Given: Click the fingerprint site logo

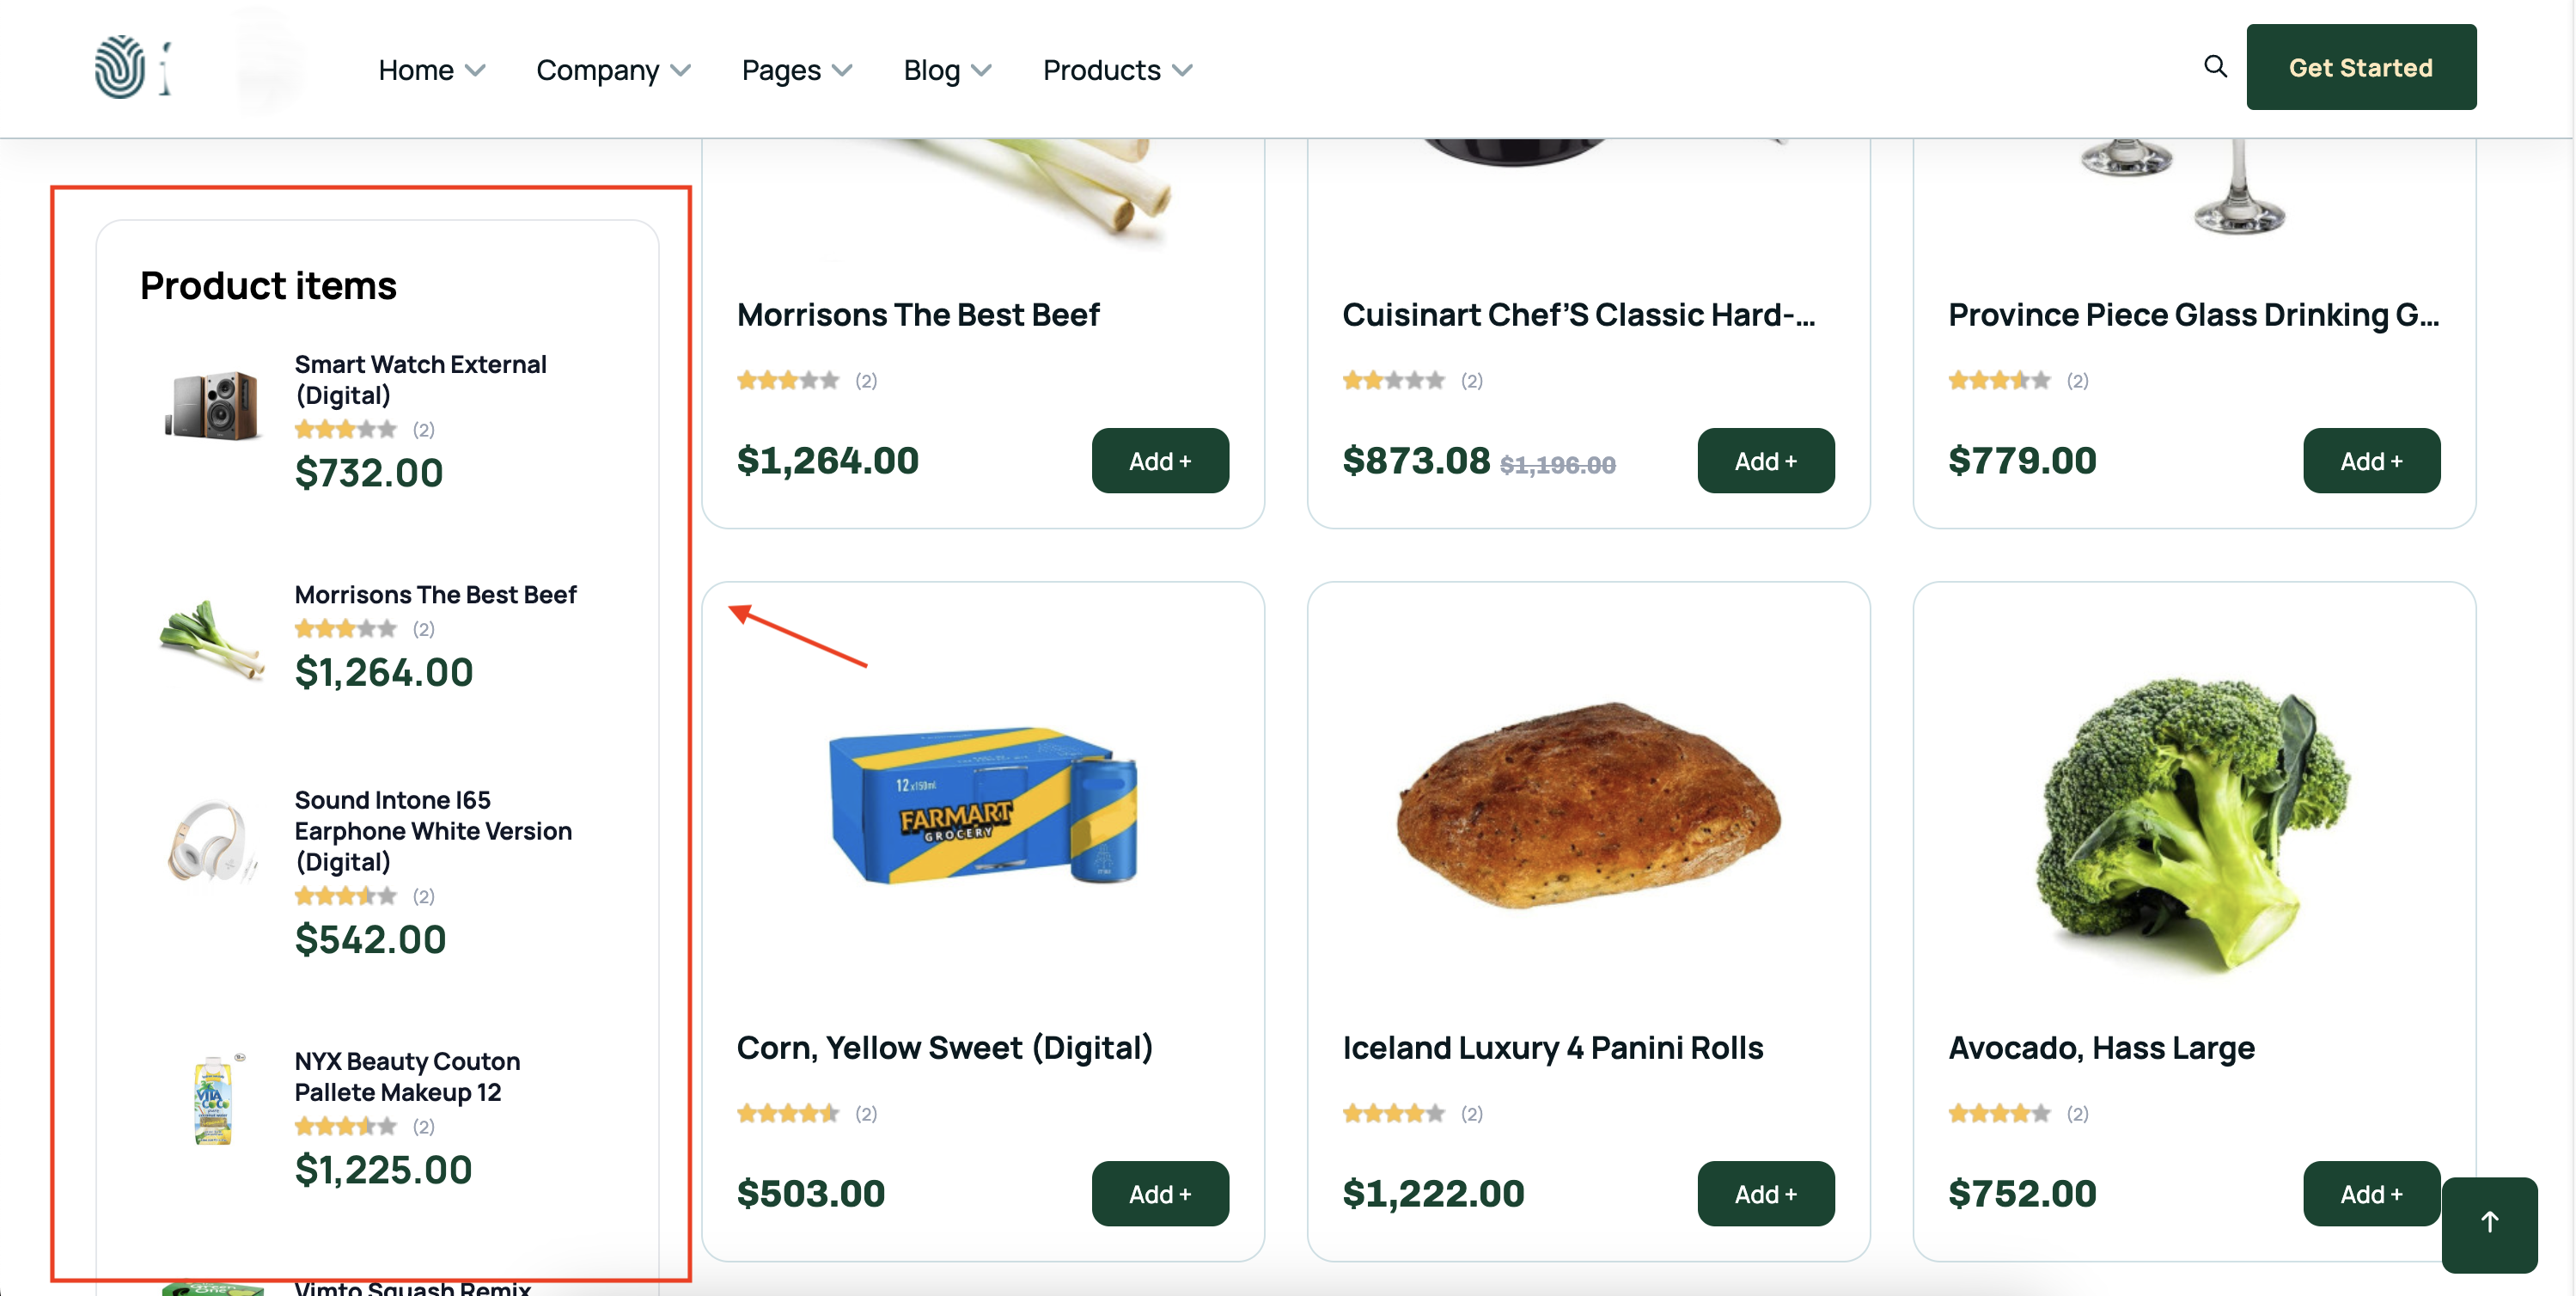Looking at the screenshot, I should 120,67.
